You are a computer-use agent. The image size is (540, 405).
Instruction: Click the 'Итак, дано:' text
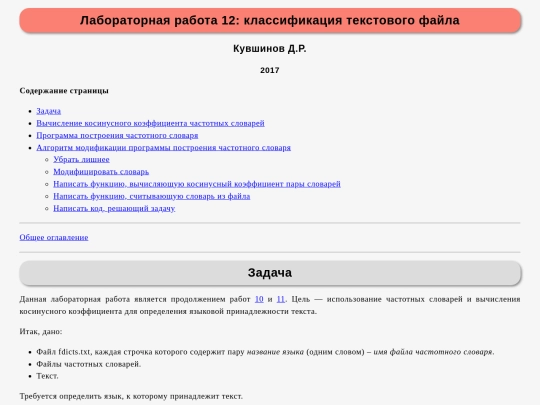pyautogui.click(x=41, y=331)
